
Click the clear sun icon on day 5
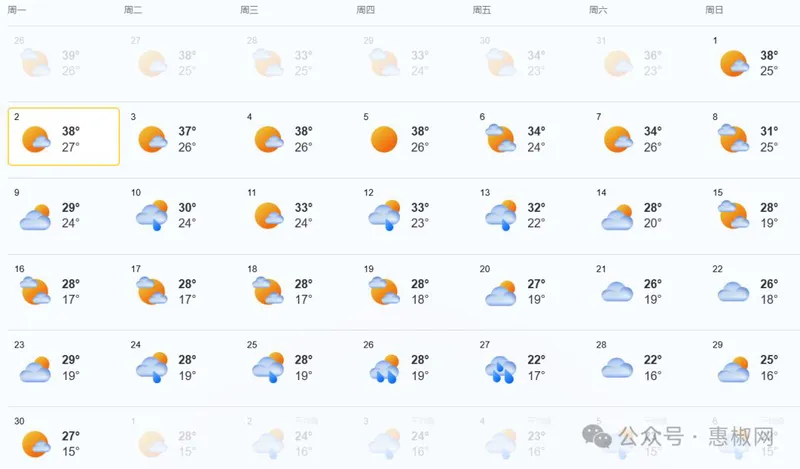click(x=384, y=139)
